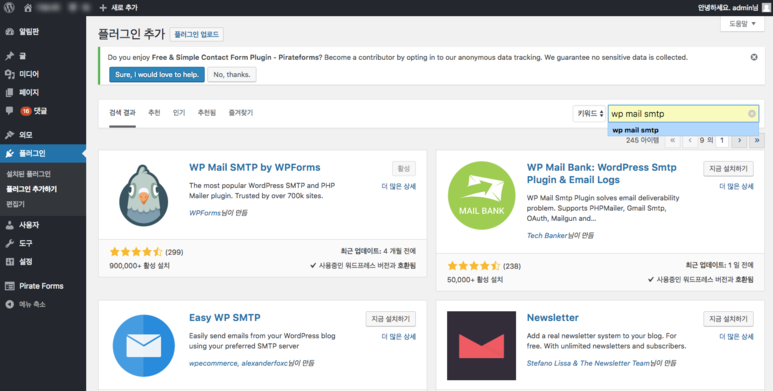This screenshot has width=773, height=391.
Task: Click the Mail Bank green logo
Action: coord(482,196)
